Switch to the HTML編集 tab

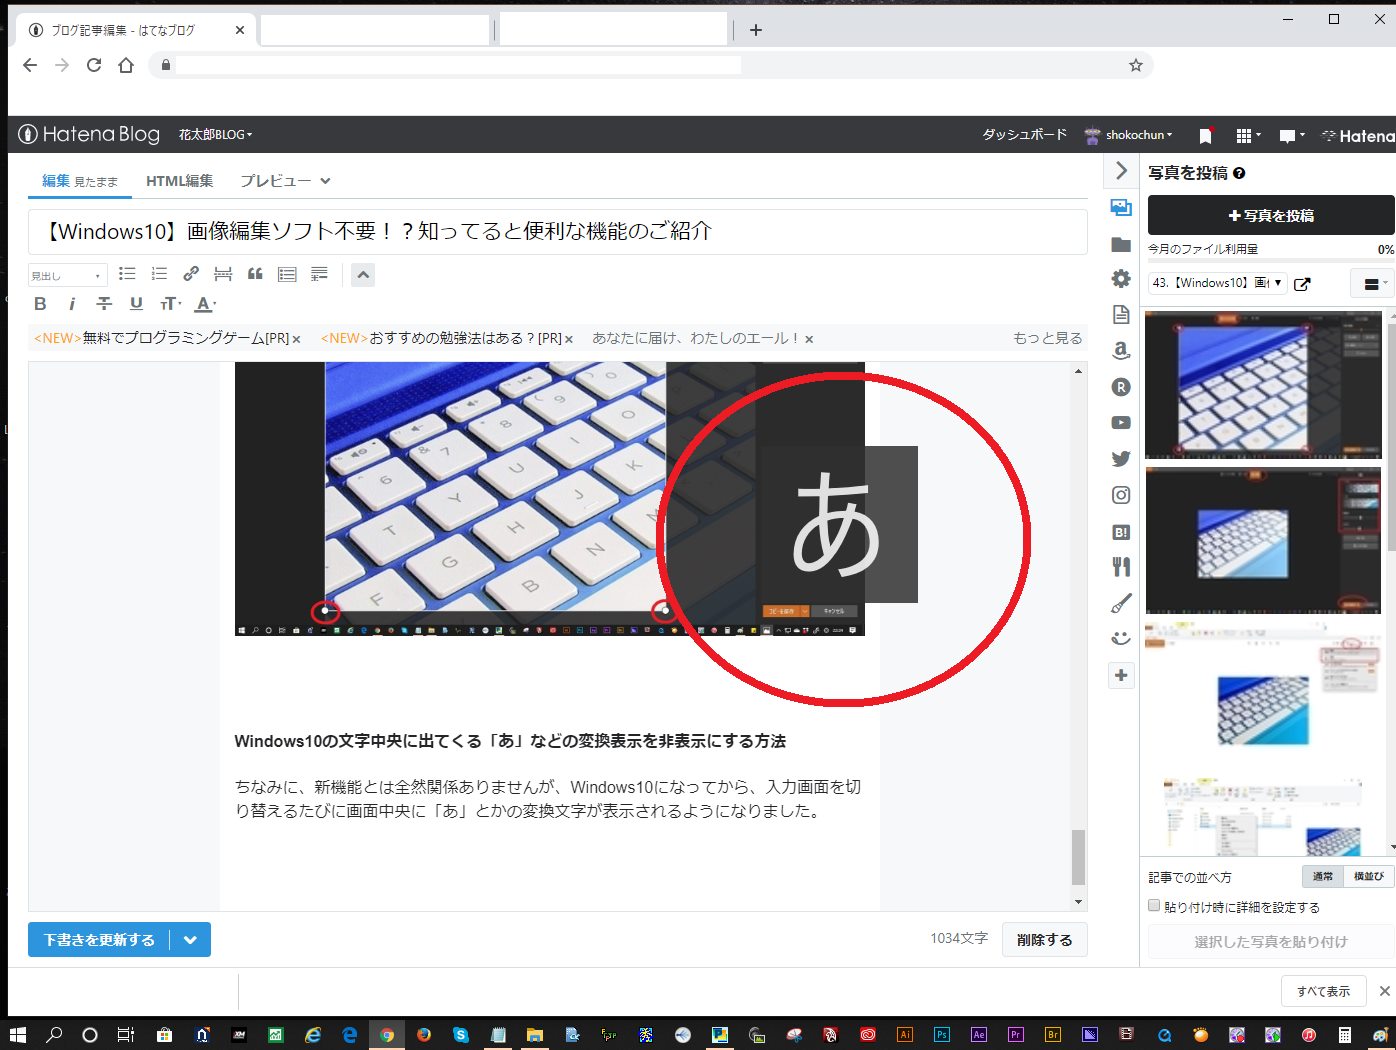(179, 181)
